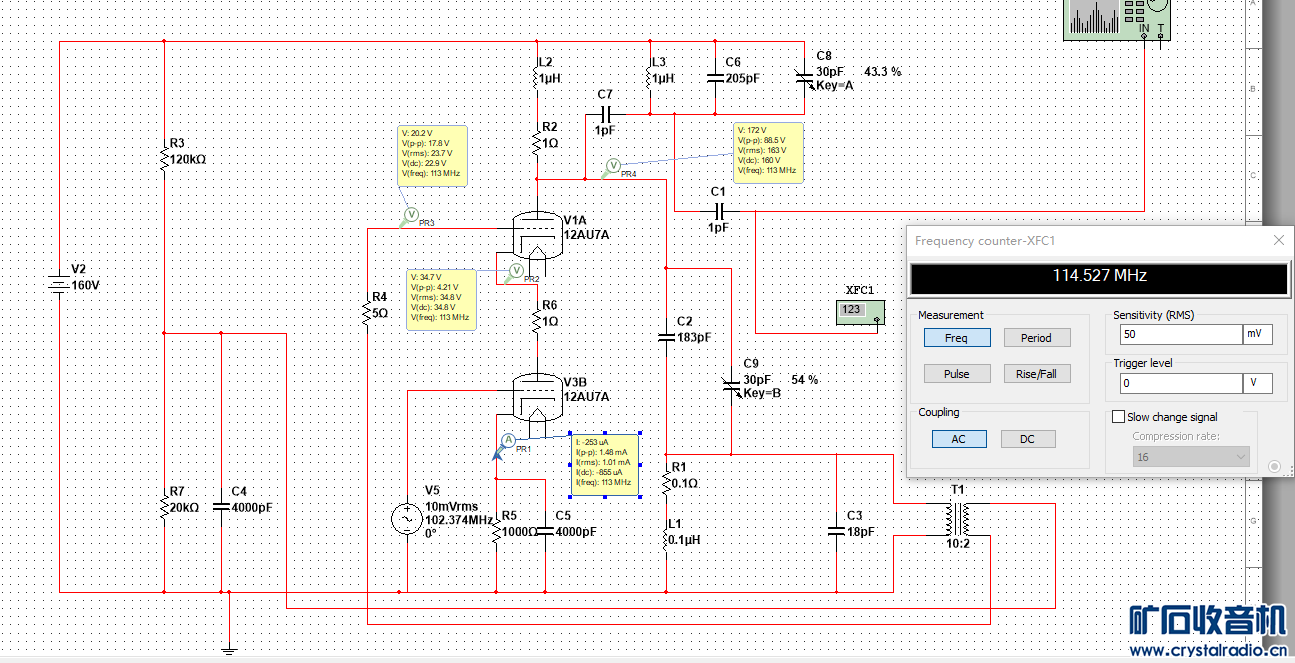
Task: Switch measurement to Freq
Action: (x=957, y=338)
